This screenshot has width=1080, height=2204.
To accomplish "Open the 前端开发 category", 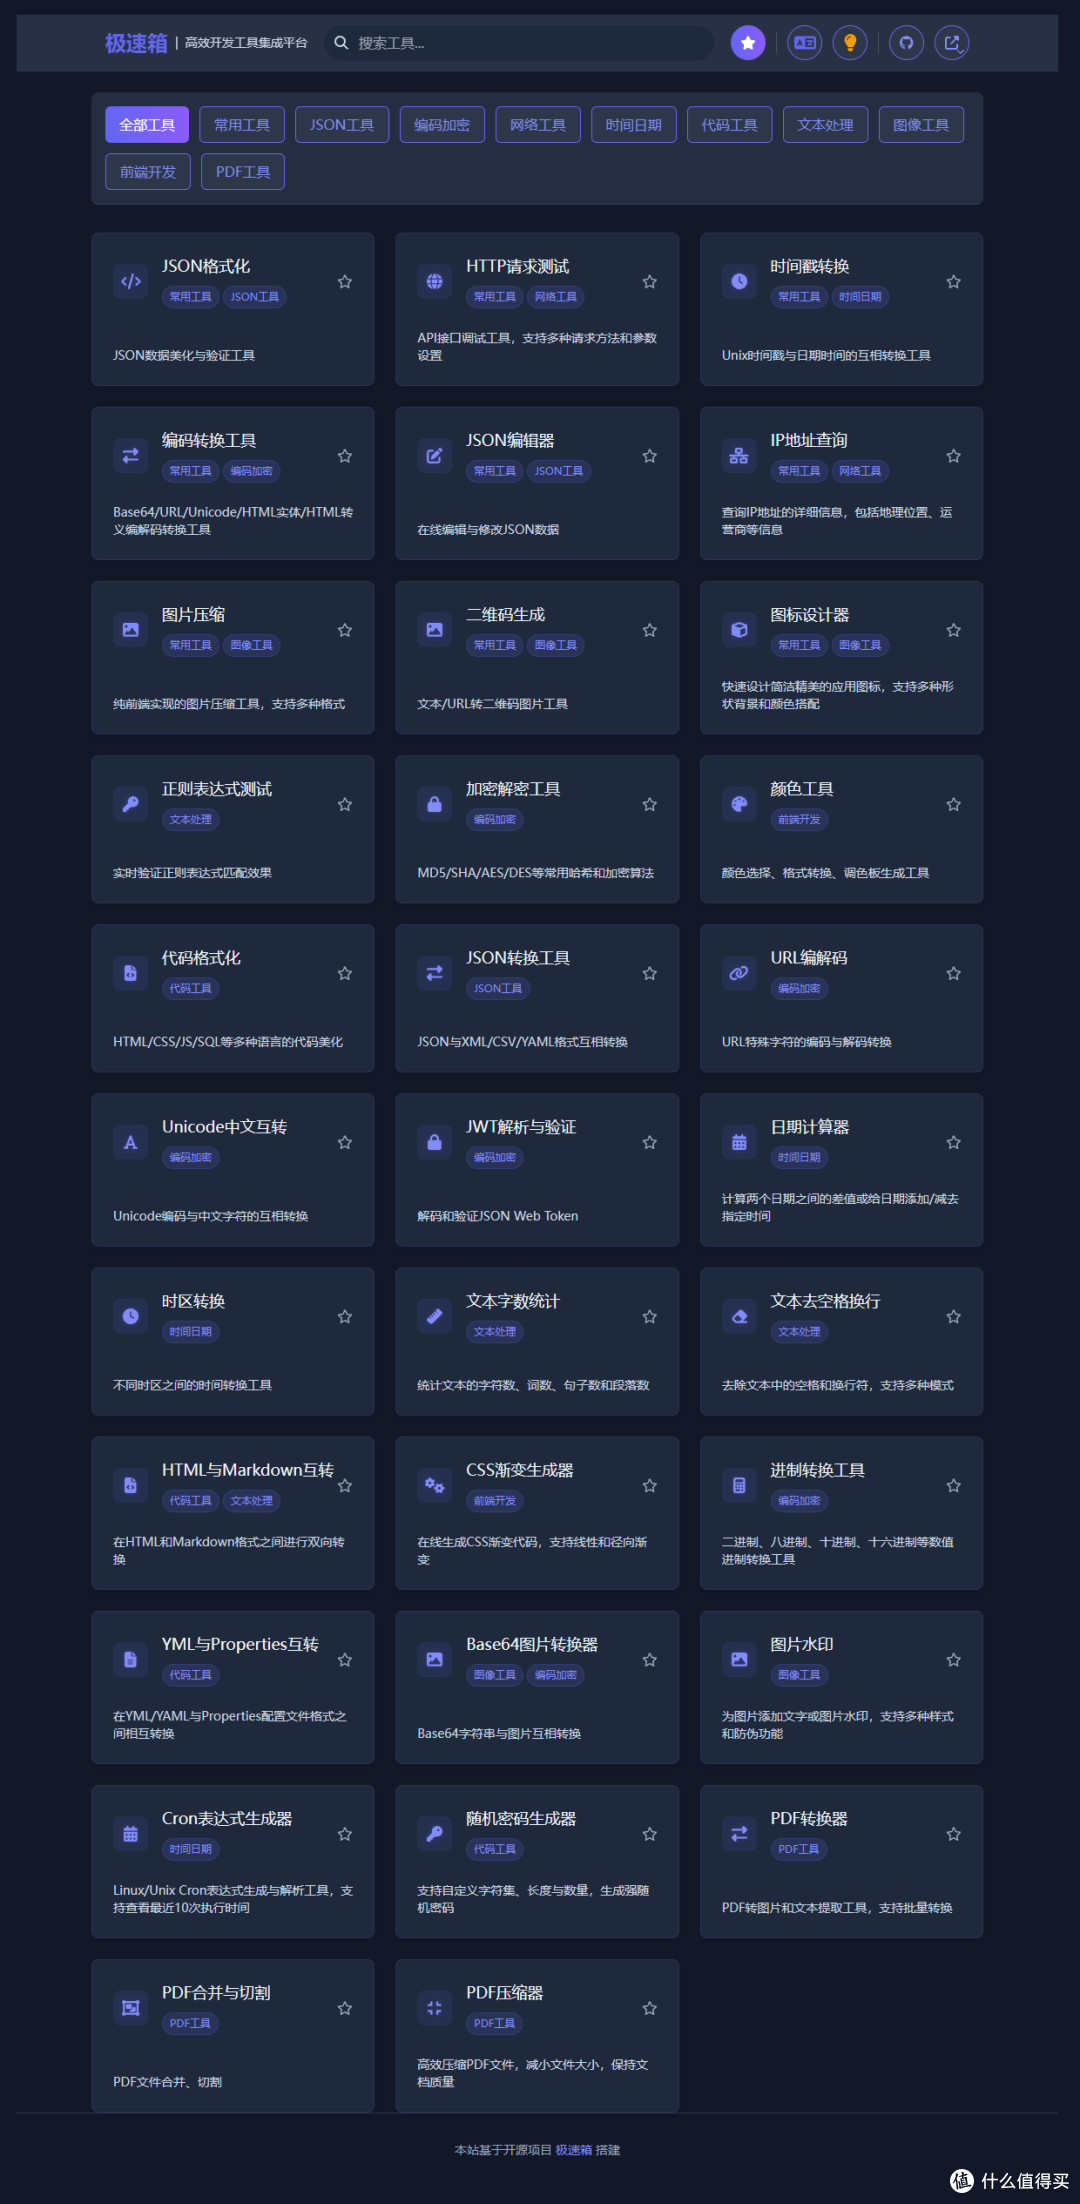I will 148,172.
